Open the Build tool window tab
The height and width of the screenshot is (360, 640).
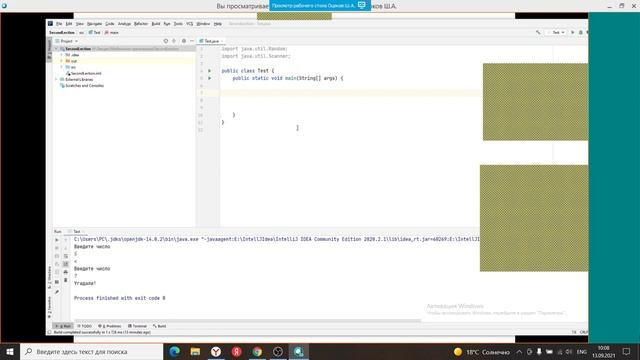pyautogui.click(x=160, y=326)
